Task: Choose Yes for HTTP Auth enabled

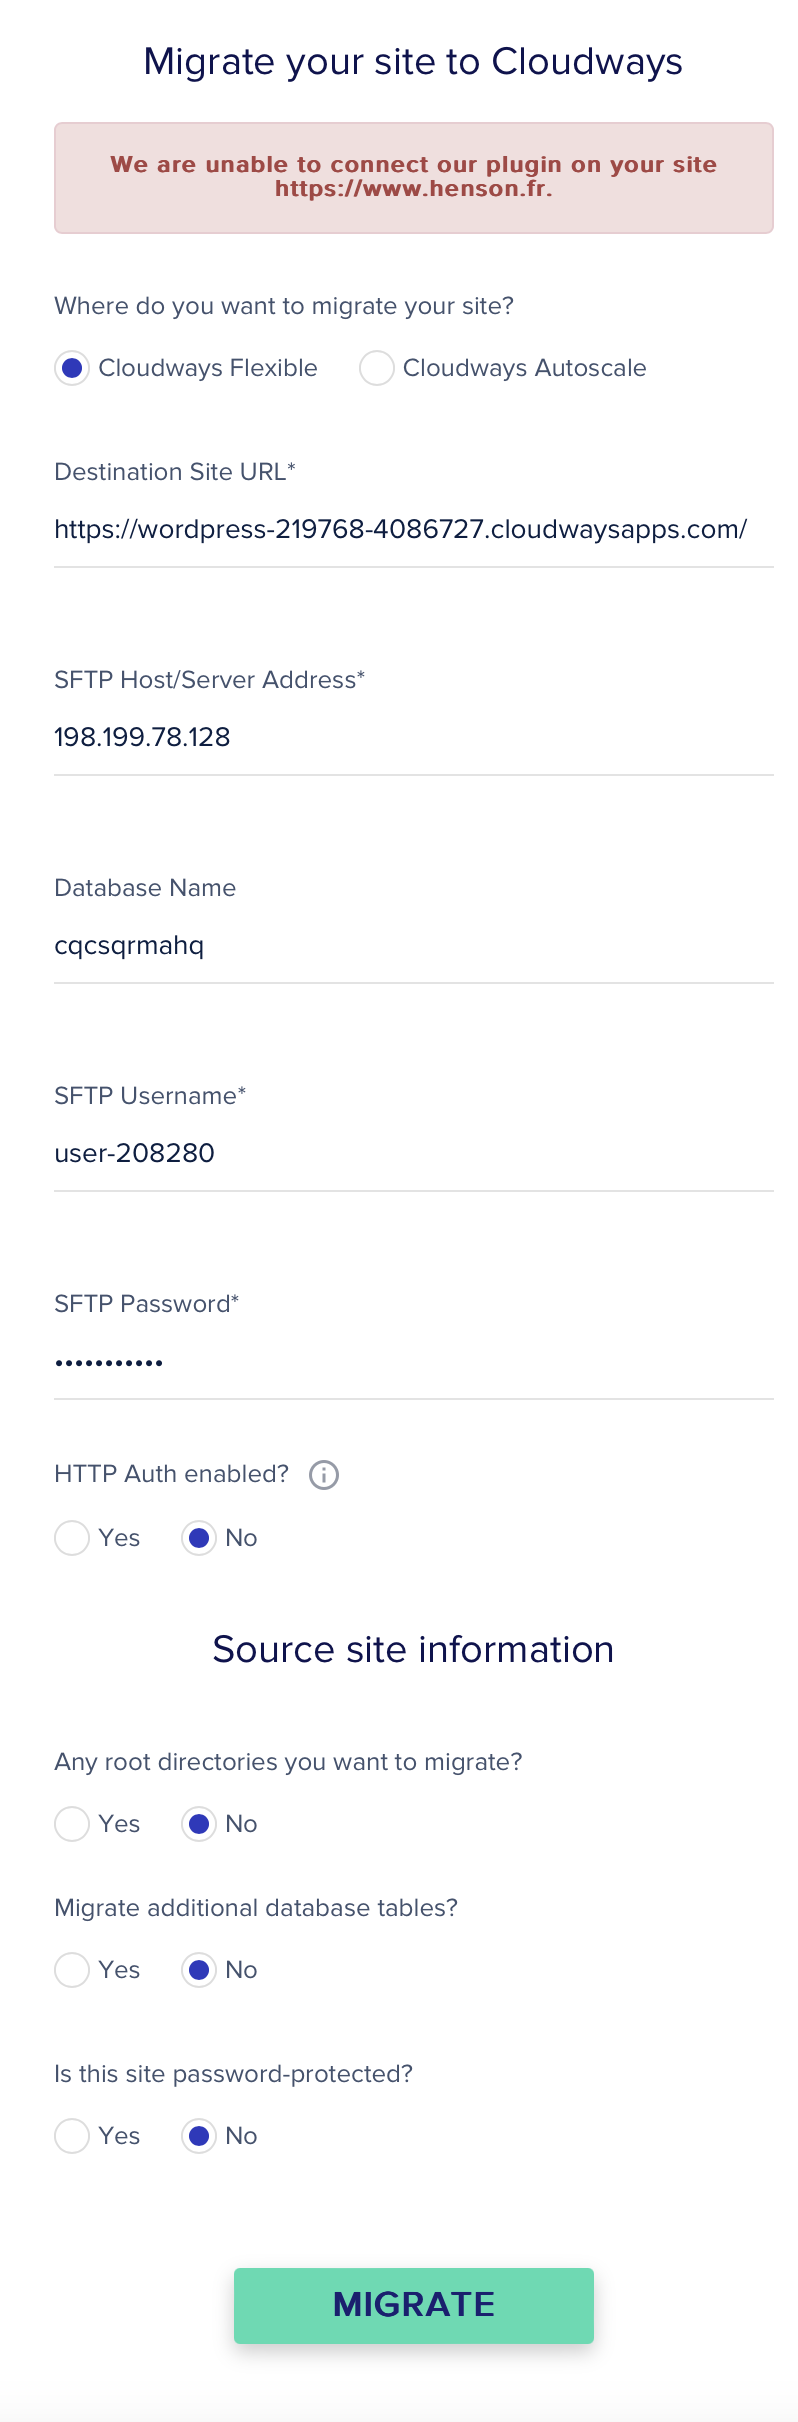Action: click(x=72, y=1538)
